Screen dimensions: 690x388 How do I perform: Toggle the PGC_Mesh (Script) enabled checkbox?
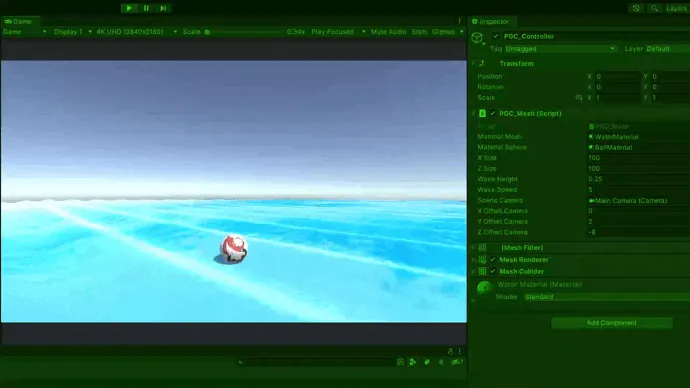click(492, 113)
